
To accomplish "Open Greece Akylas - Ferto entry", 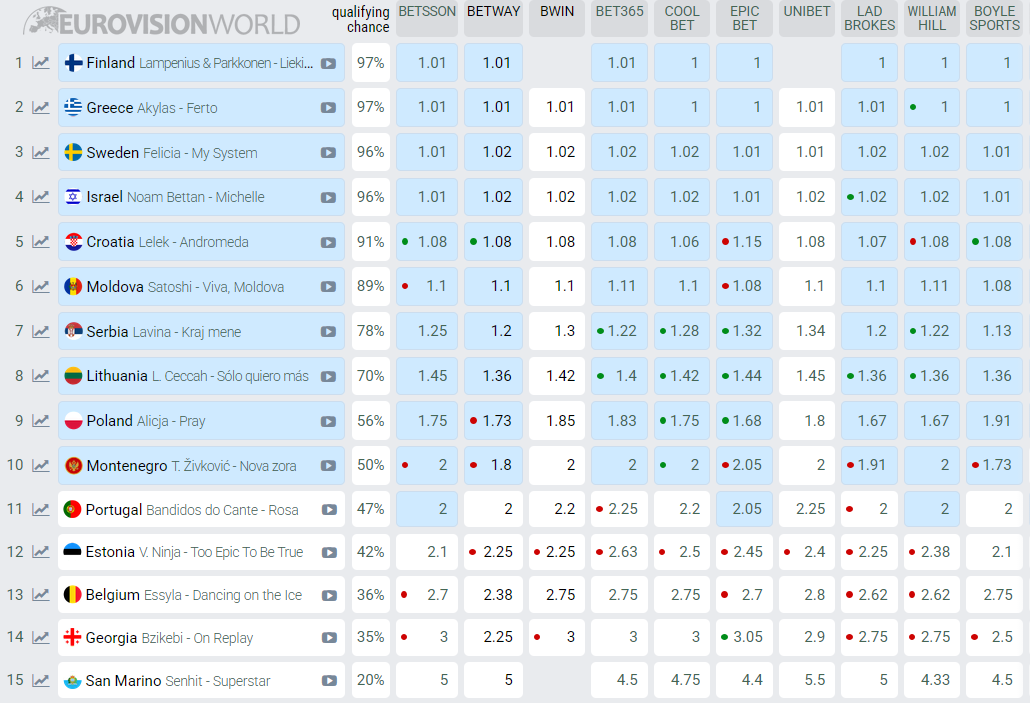I will 201,108.
